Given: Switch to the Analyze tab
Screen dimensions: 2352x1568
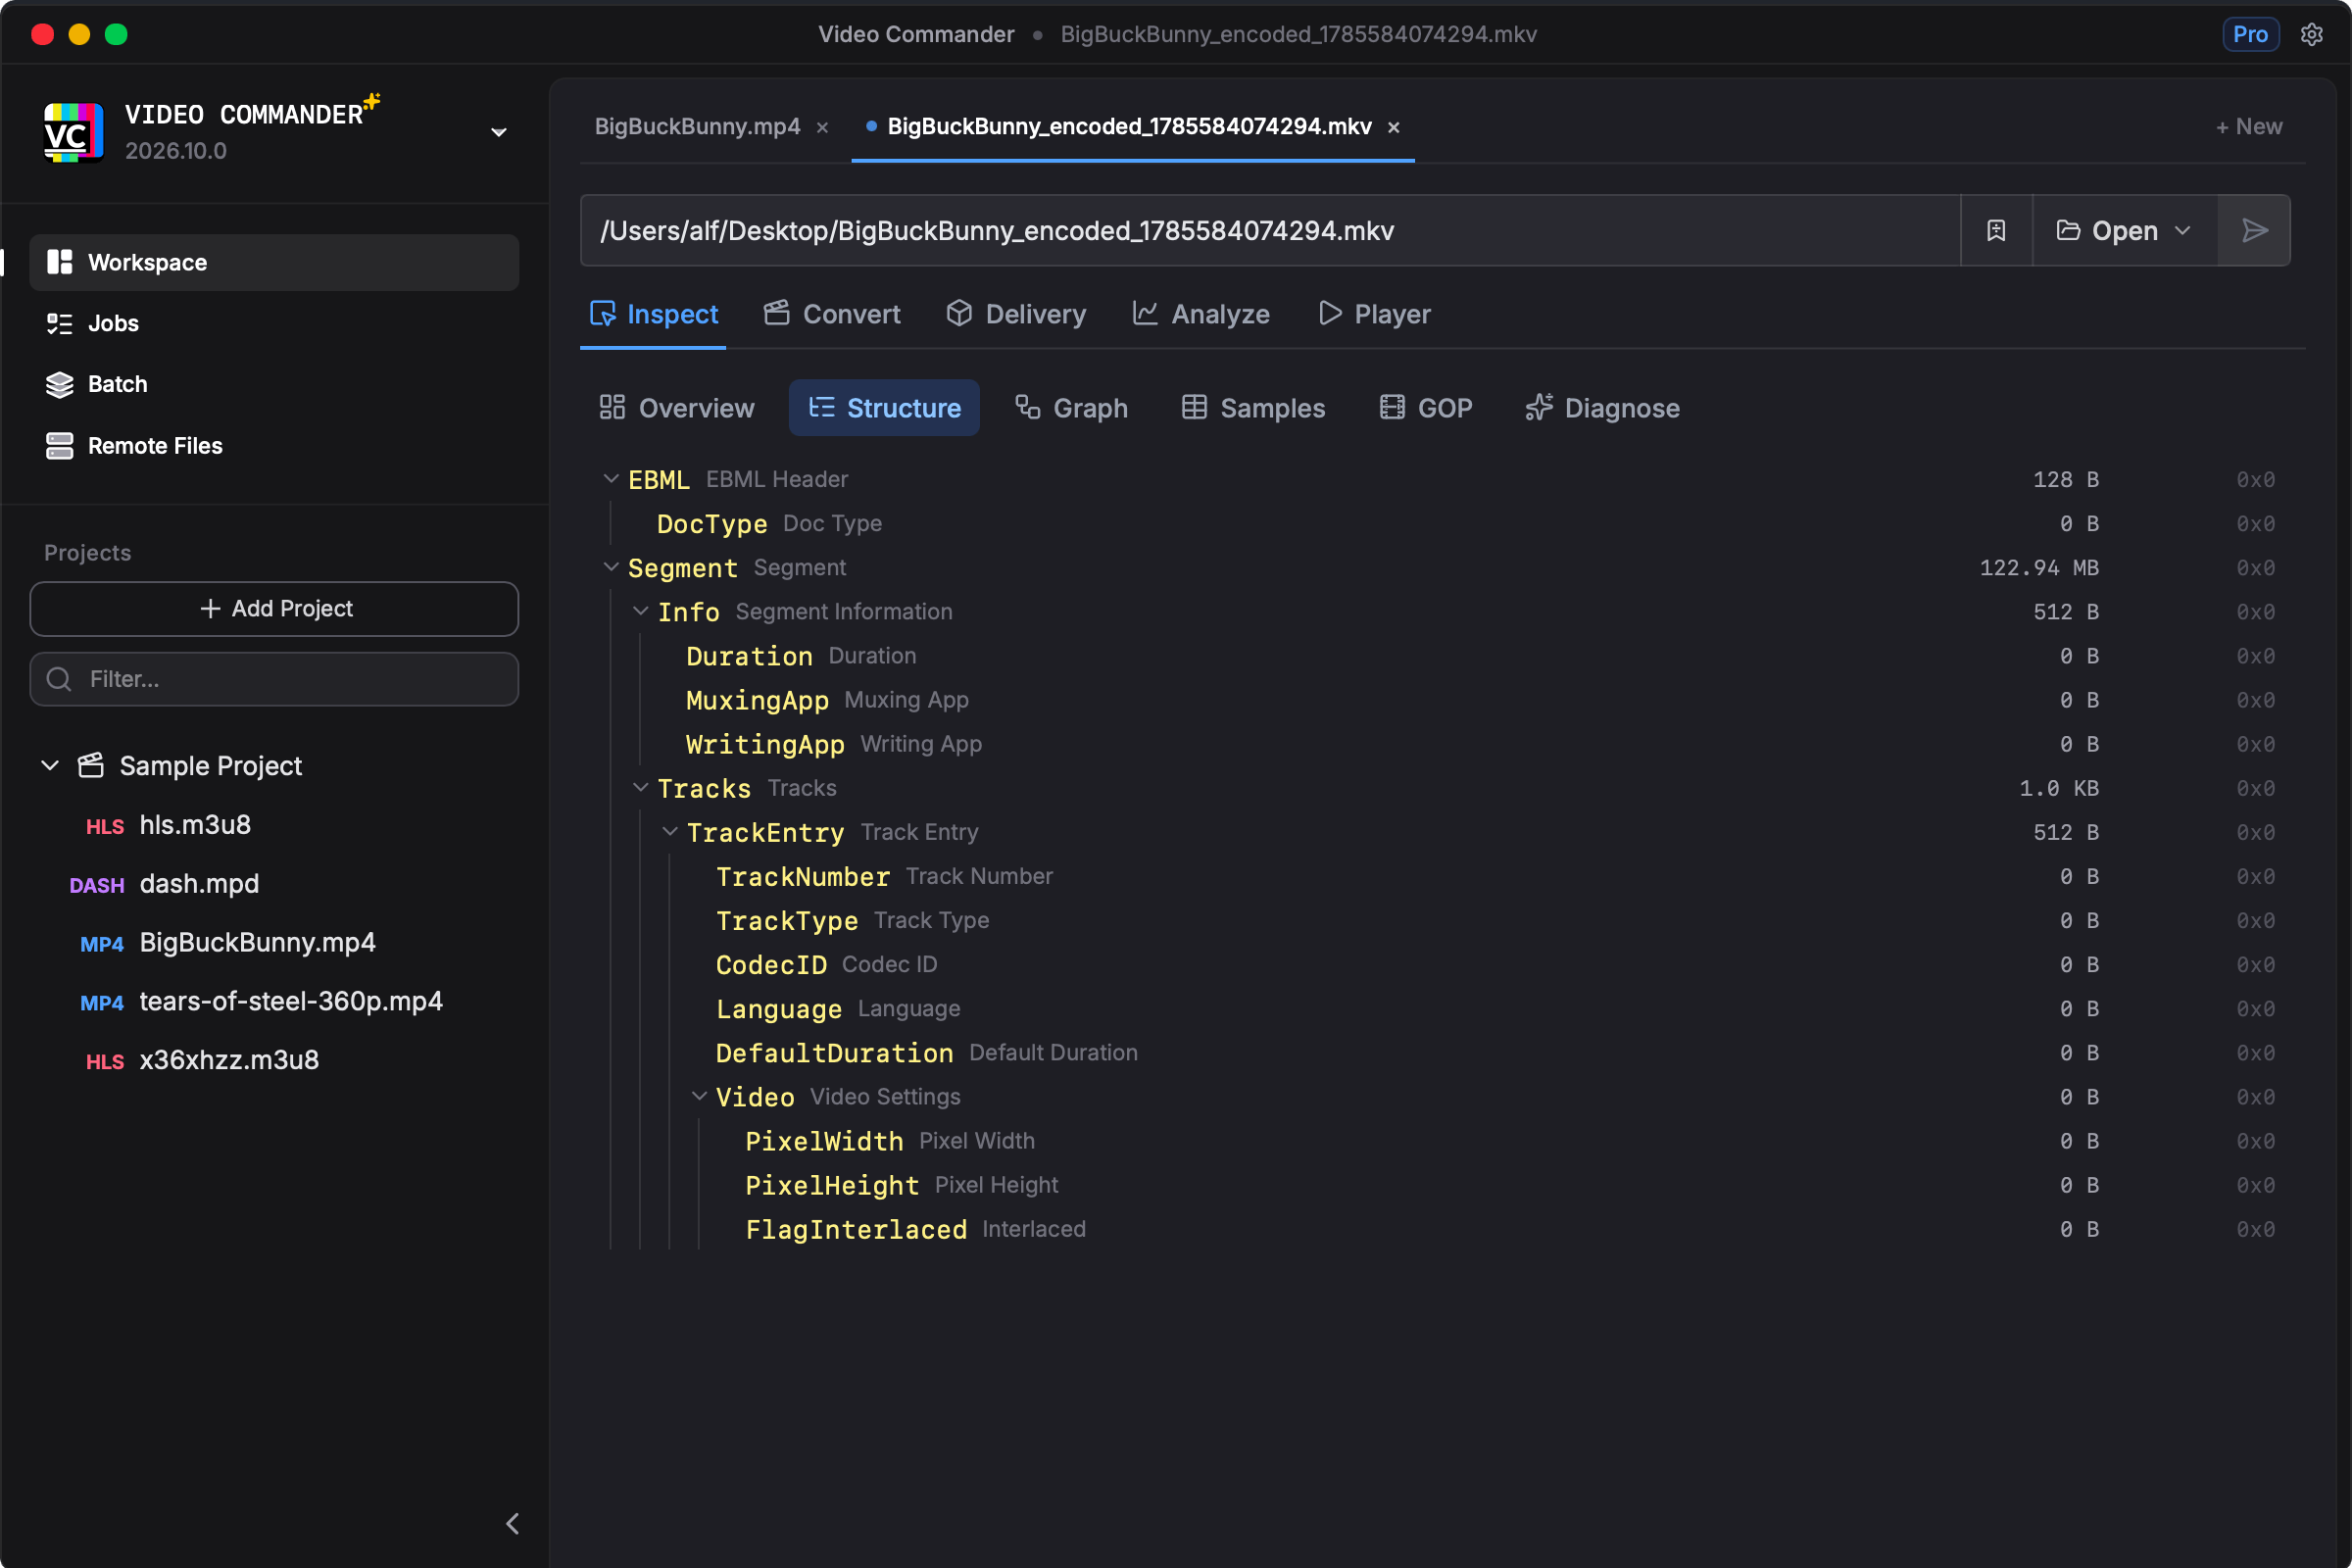Looking at the screenshot, I should click(1201, 314).
